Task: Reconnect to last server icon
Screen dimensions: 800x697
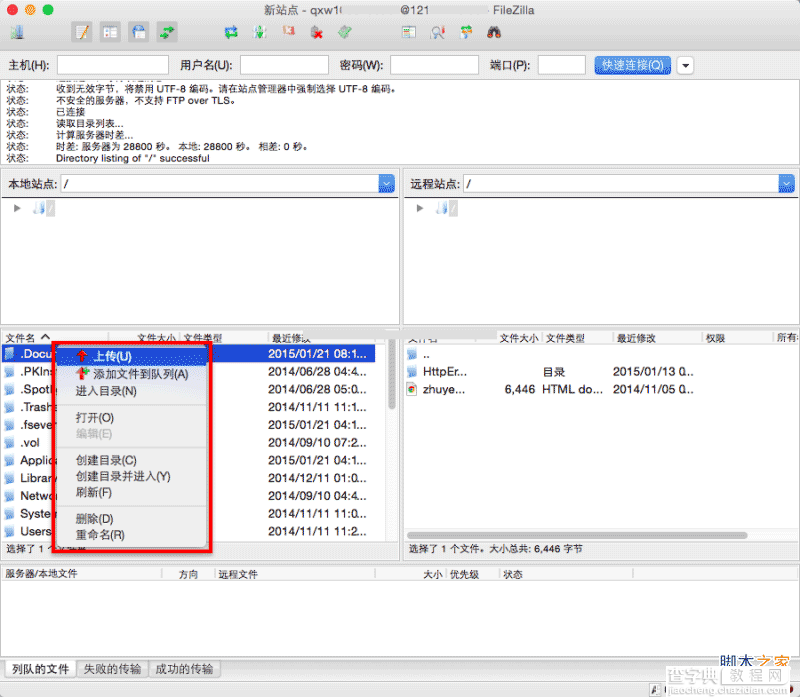Action: pyautogui.click(x=345, y=33)
